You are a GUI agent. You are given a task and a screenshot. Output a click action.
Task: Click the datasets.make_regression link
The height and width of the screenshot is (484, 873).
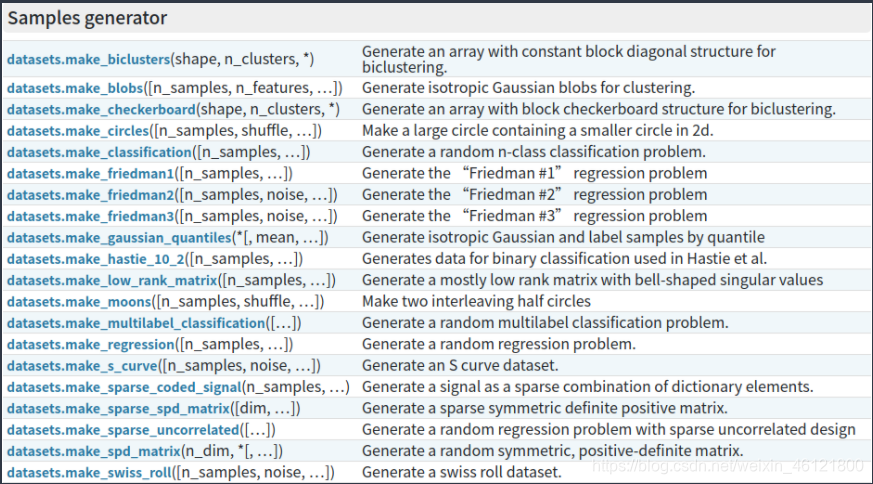[x=90, y=344]
